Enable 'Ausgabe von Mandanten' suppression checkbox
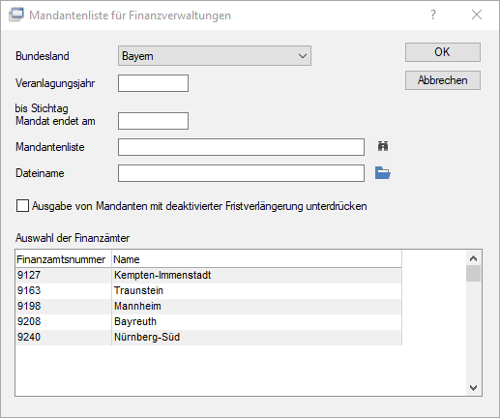Screen dimensions: 500x418 (22, 206)
